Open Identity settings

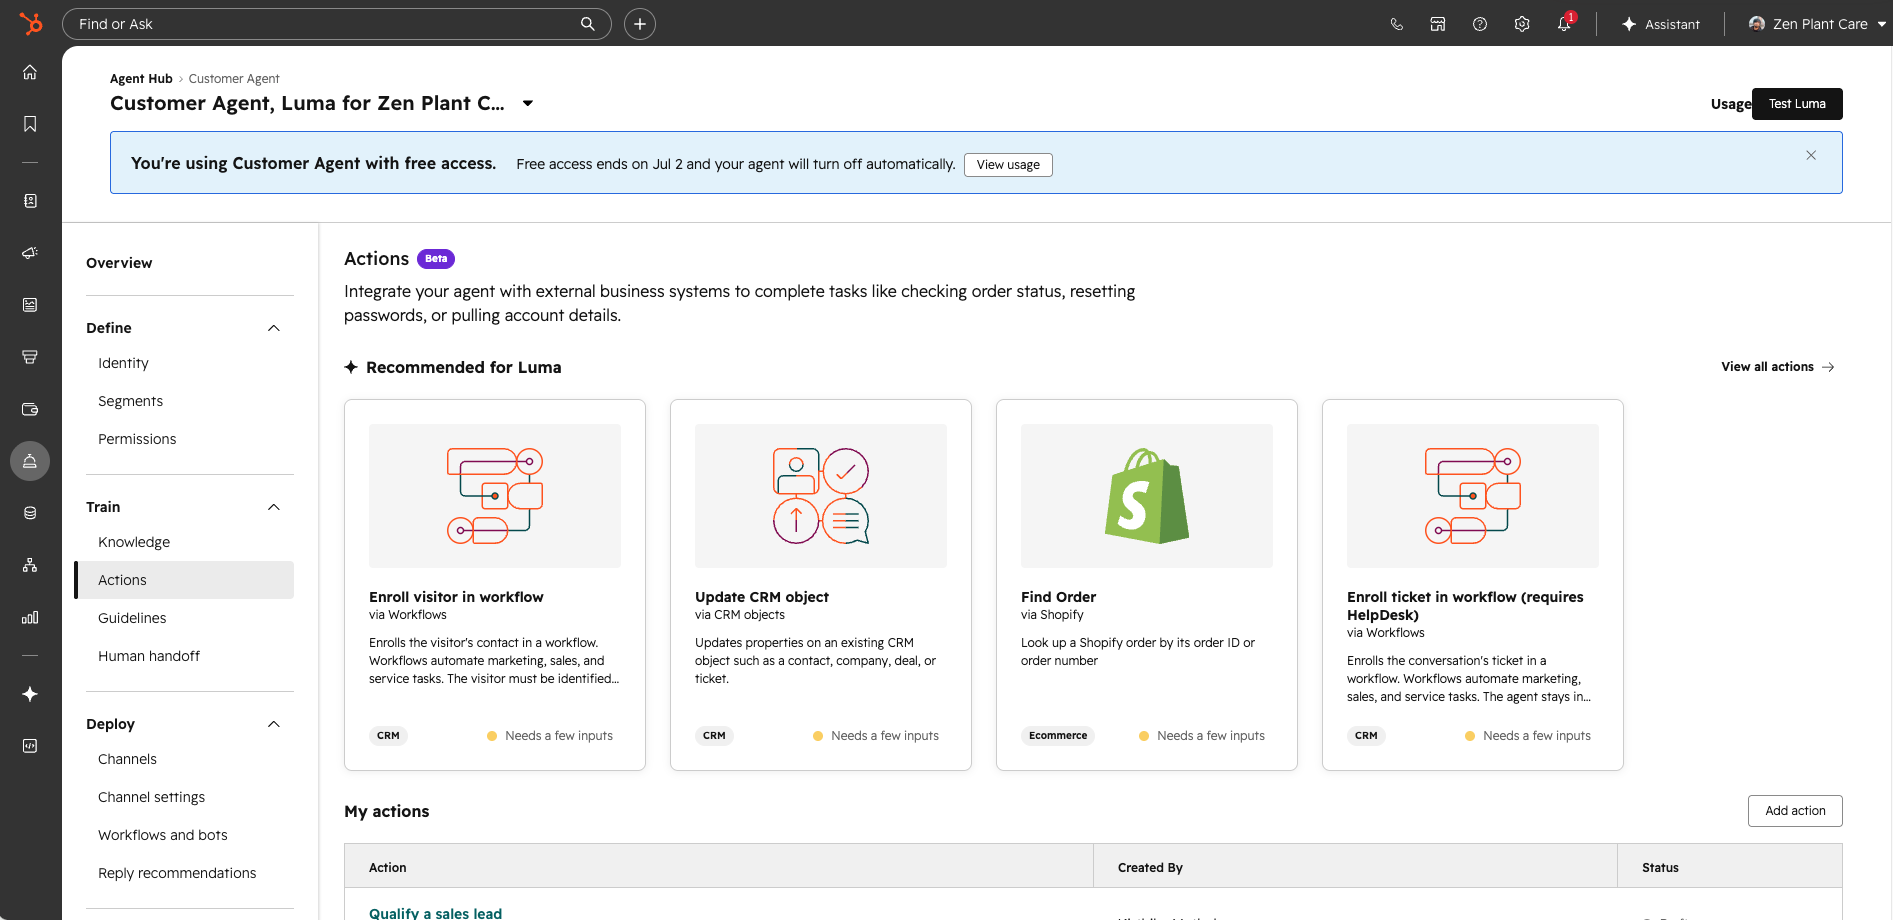[x=123, y=363]
